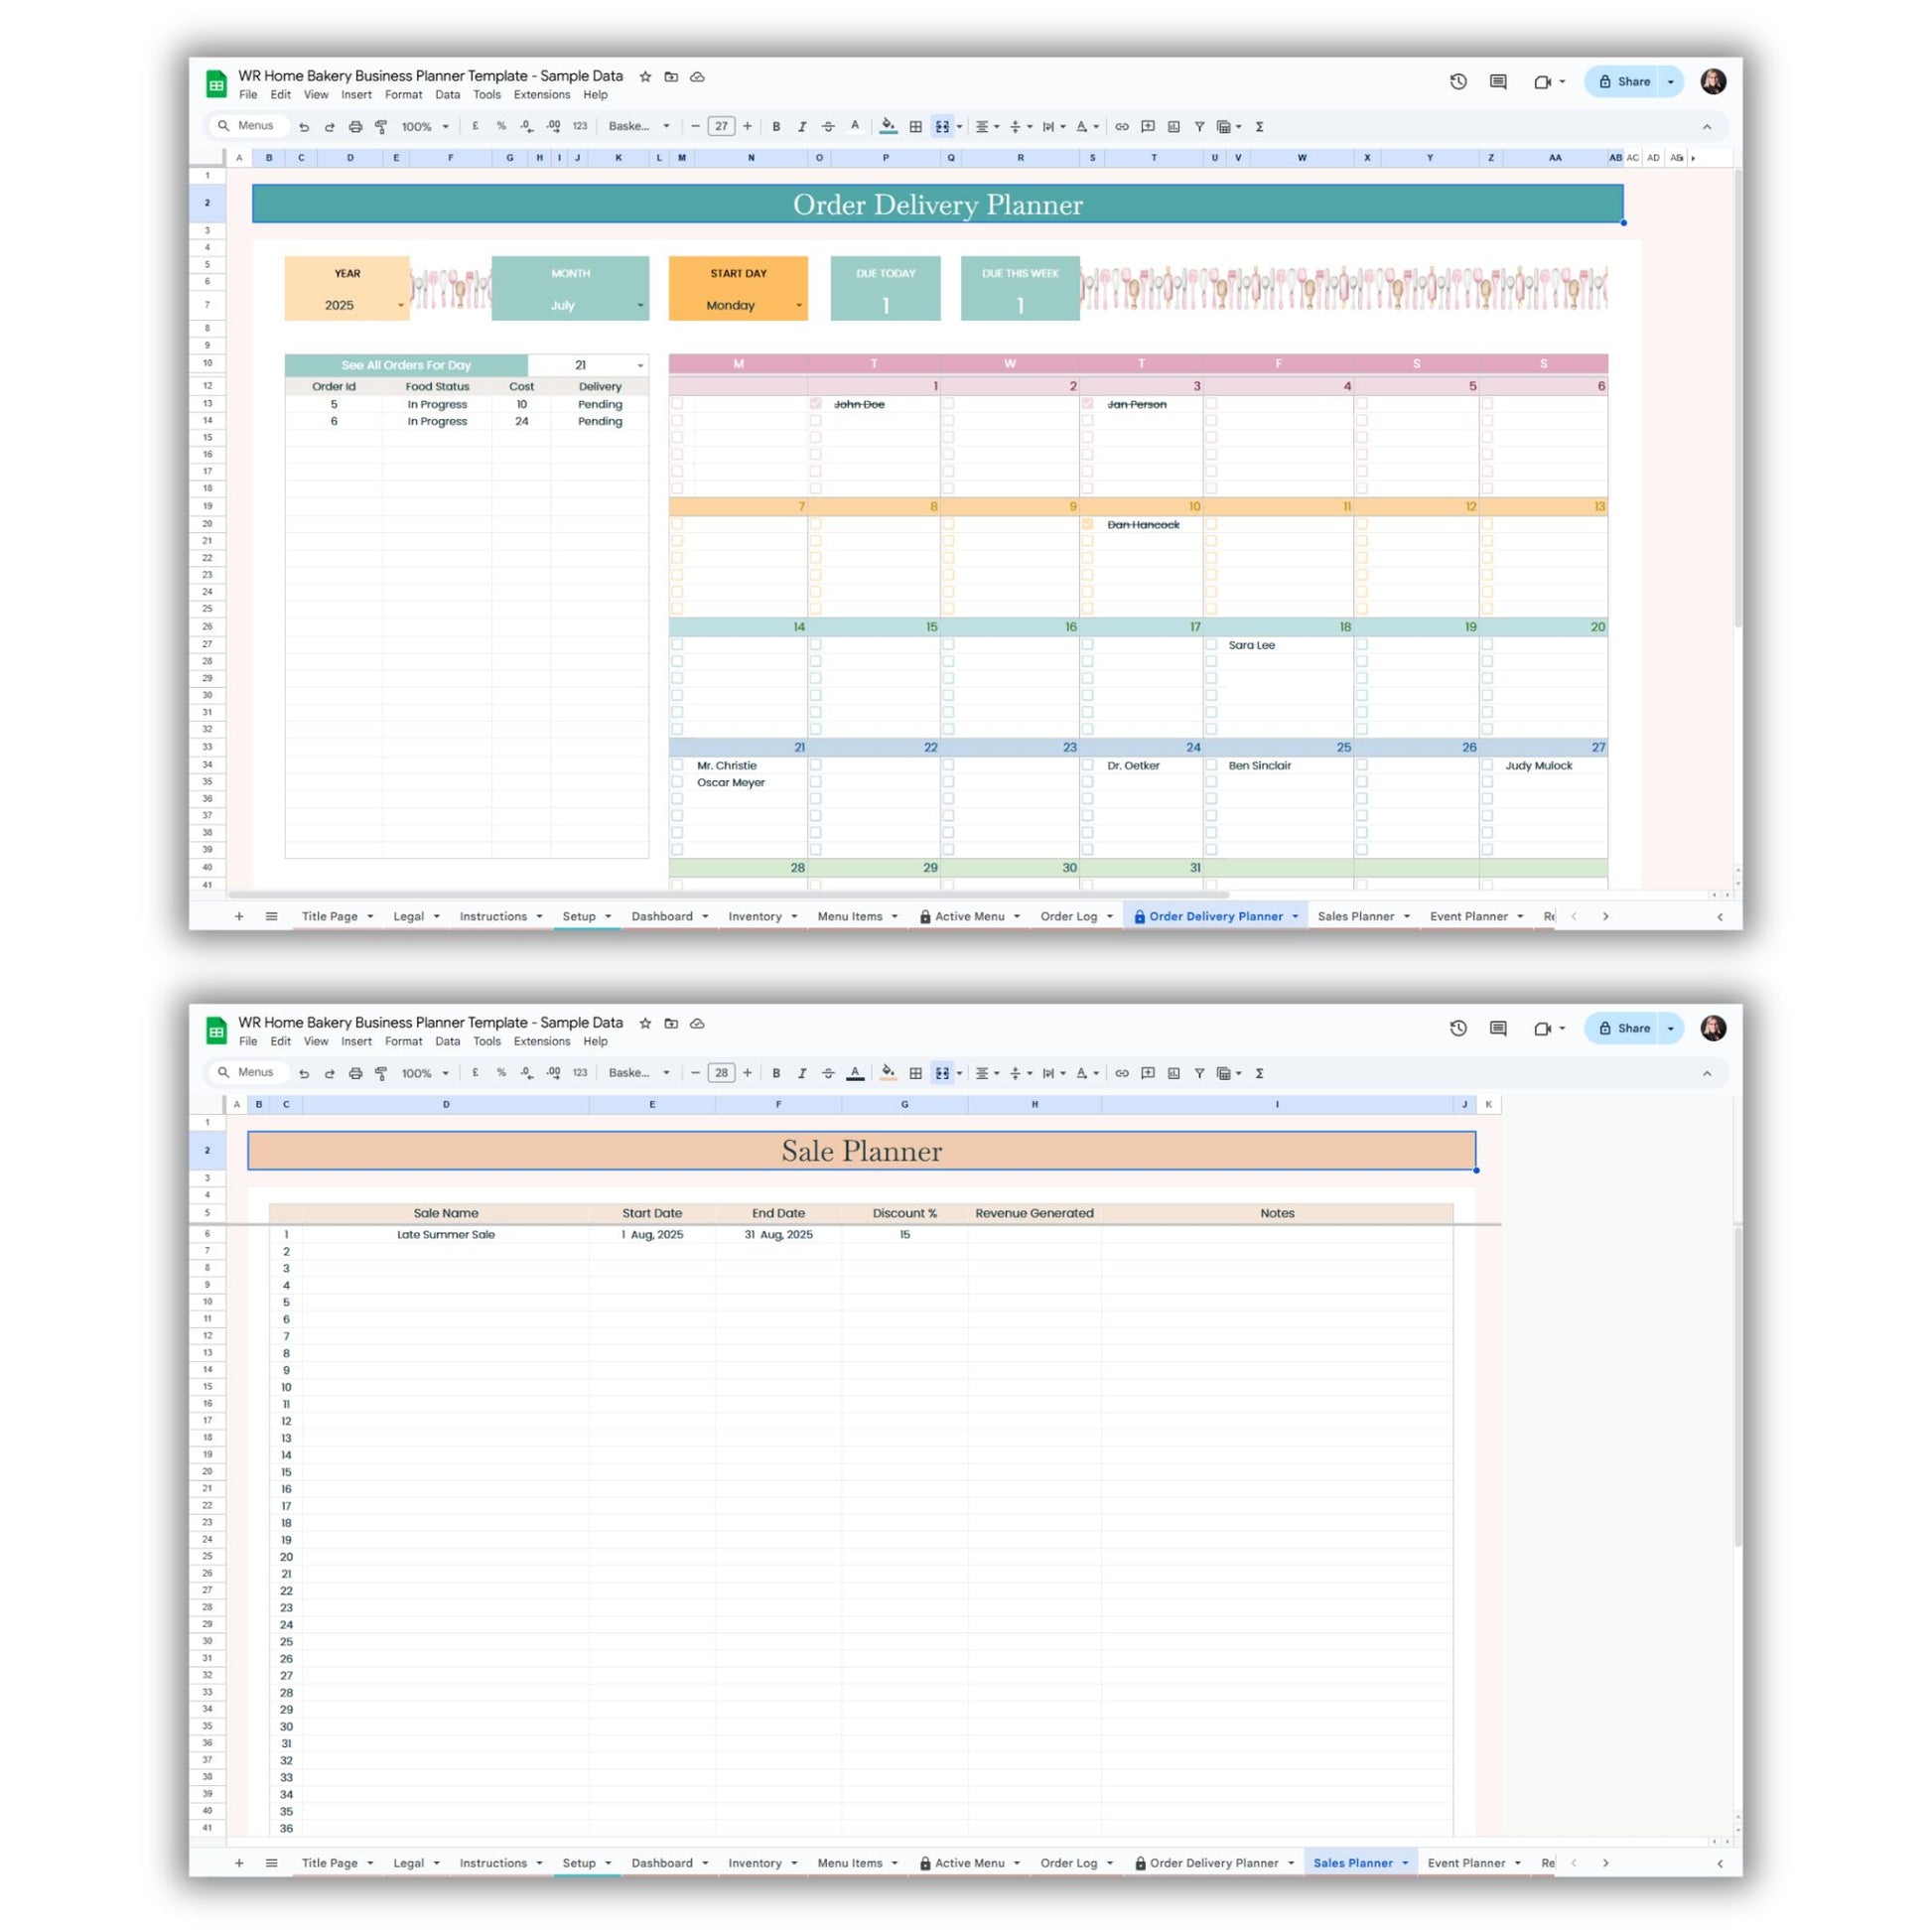Click the bold icon beside font size 28

tap(776, 1073)
